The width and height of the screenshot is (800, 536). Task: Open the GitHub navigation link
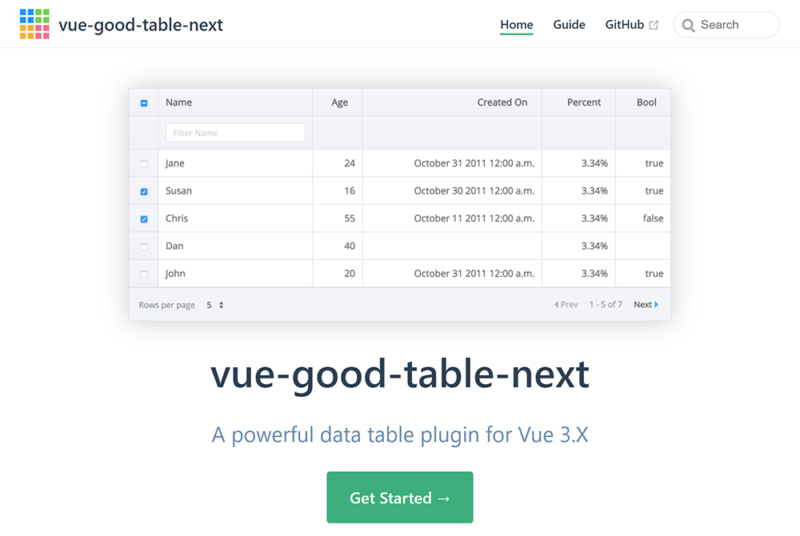point(624,25)
